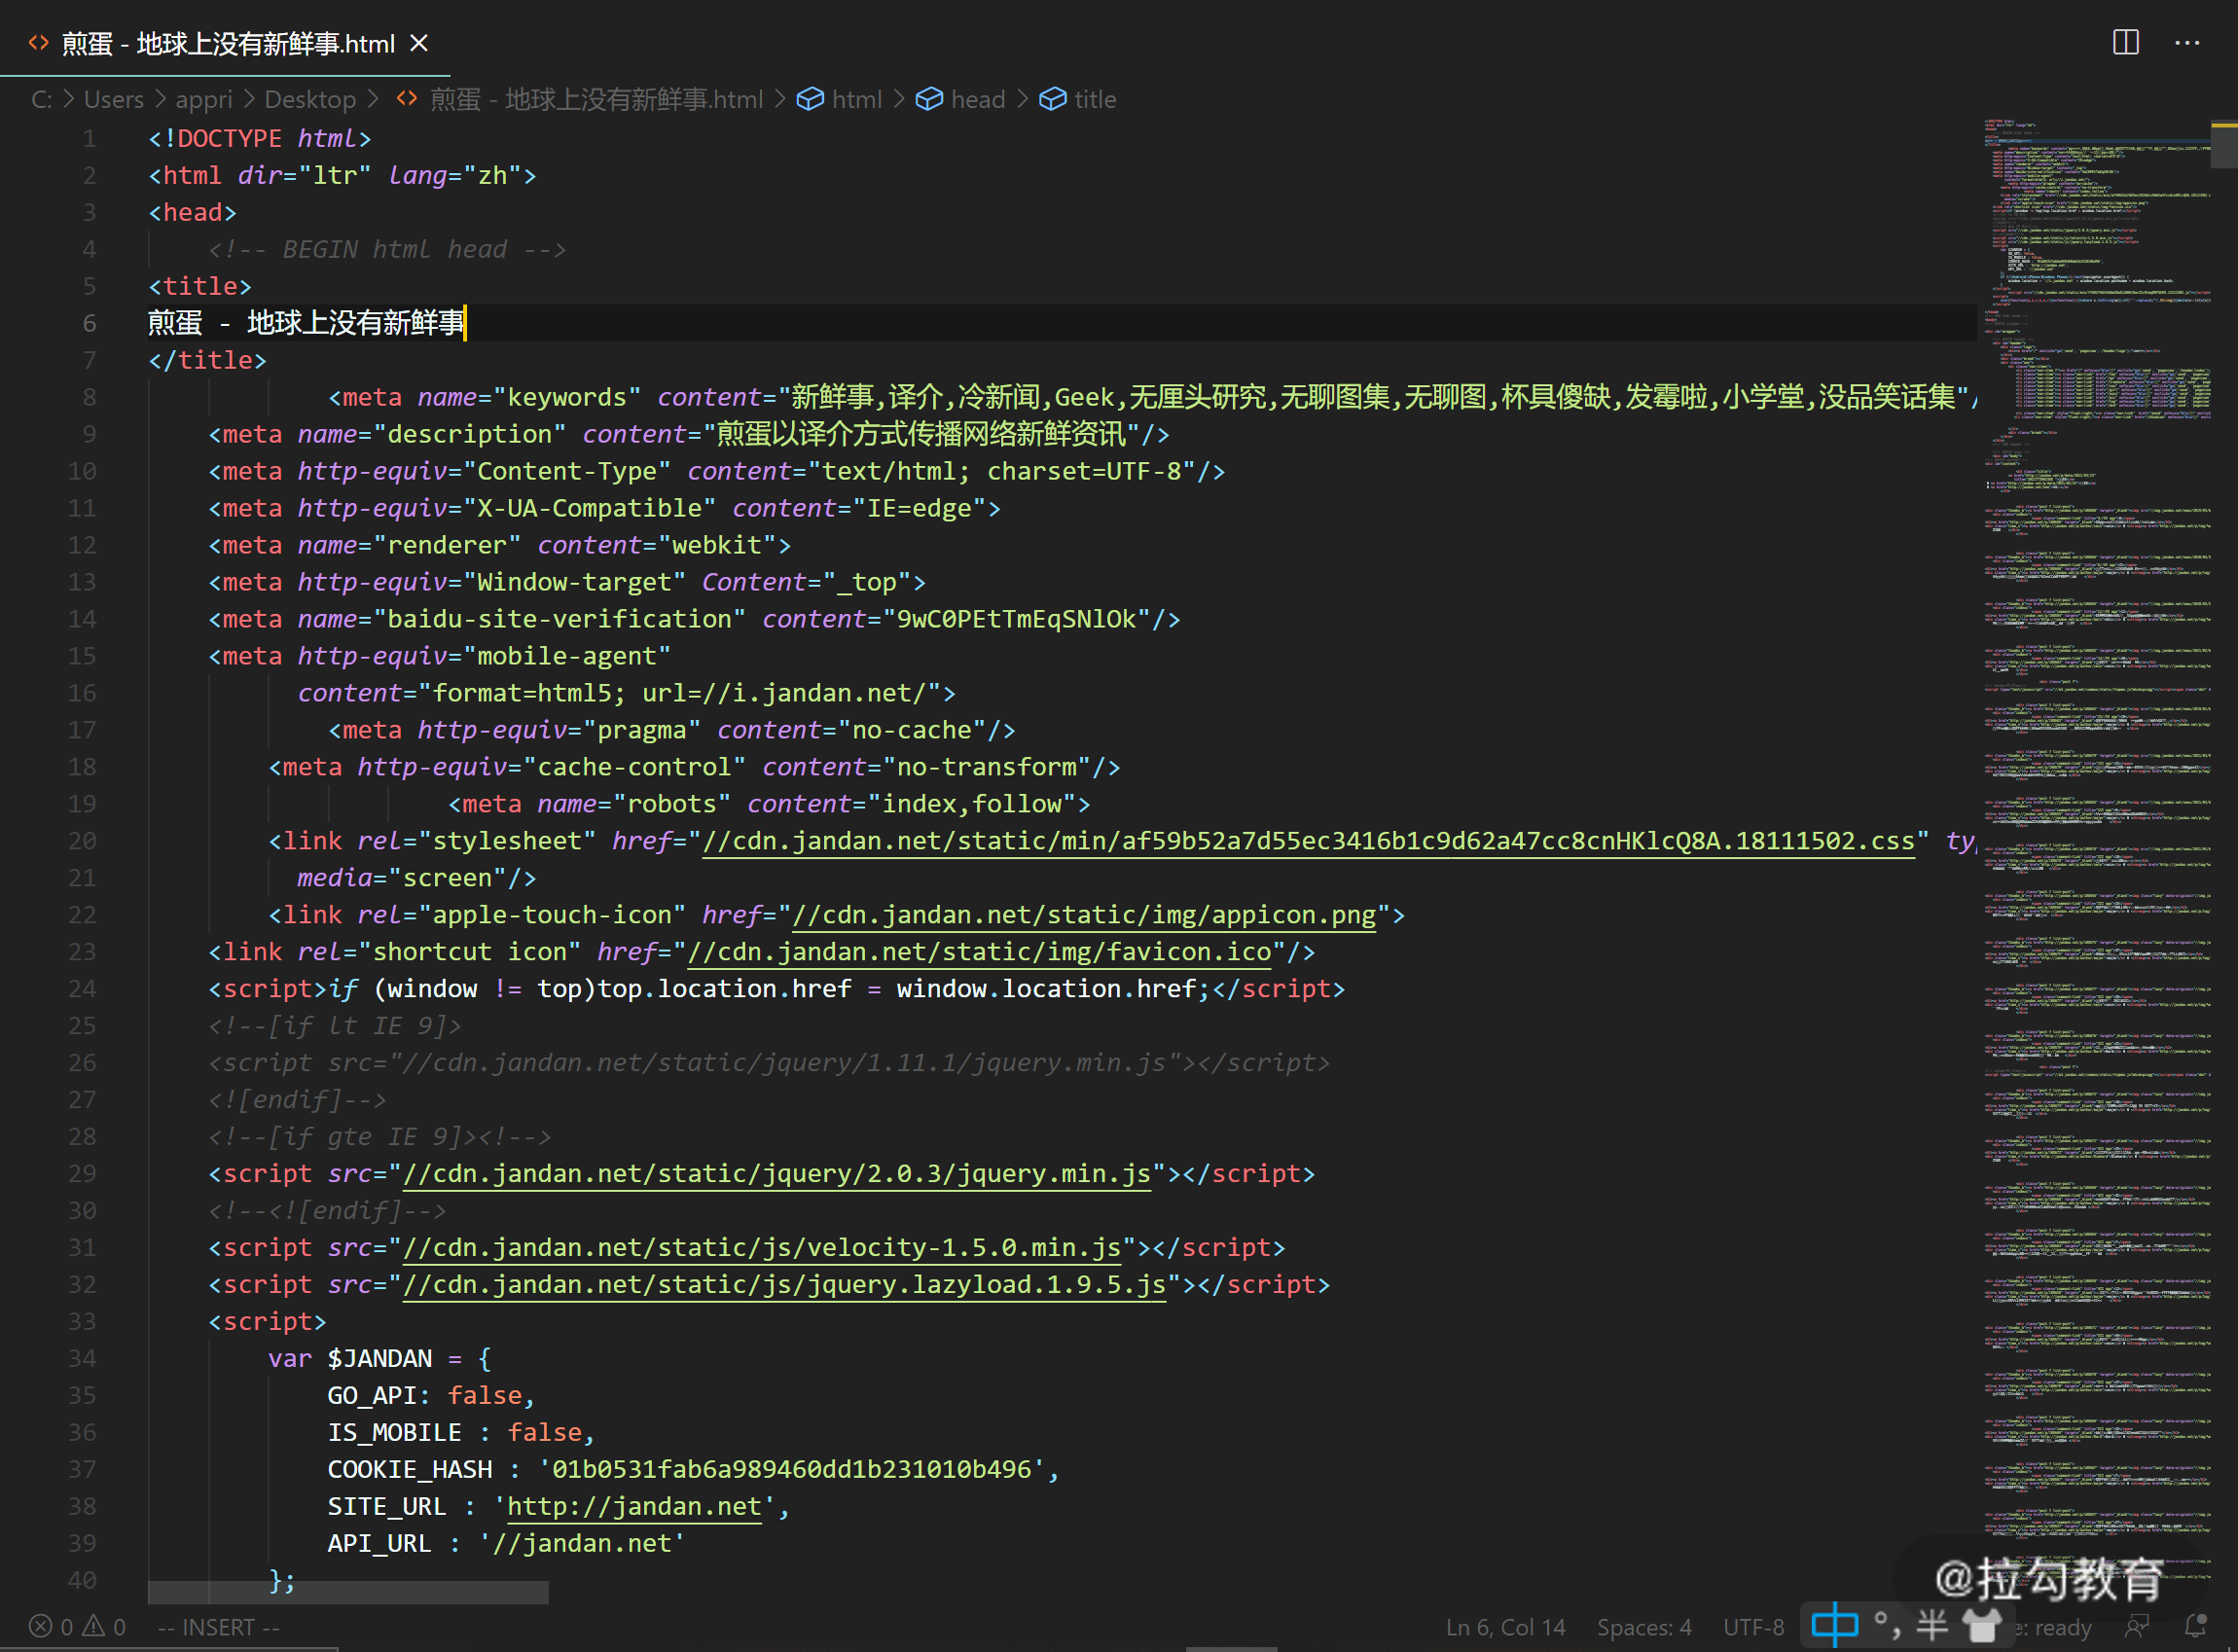Click line number 20 in the gutter

coord(82,840)
